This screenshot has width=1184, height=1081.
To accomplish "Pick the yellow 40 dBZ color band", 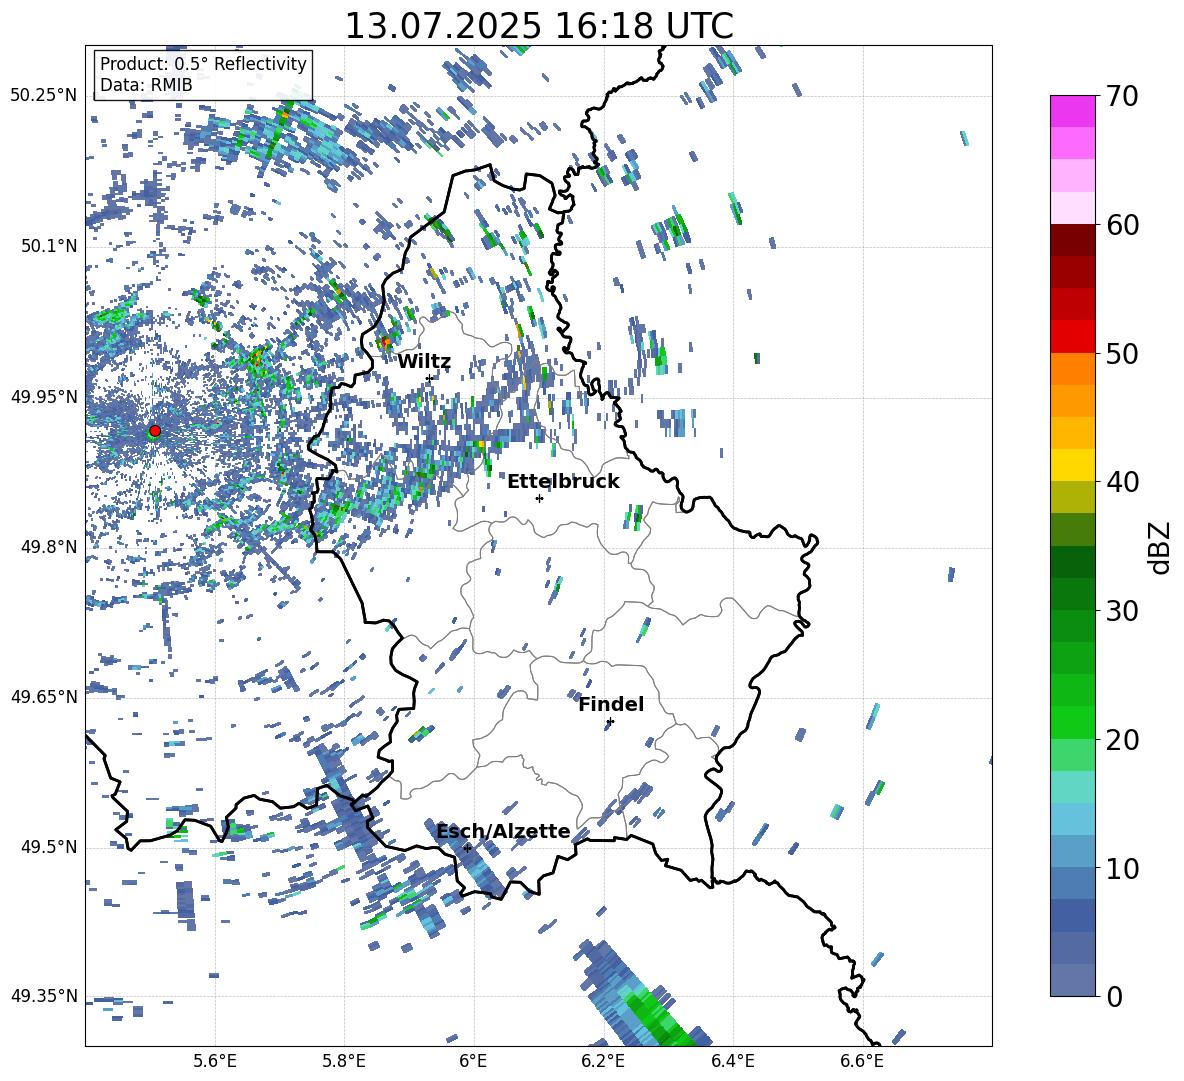I will 1072,465.
